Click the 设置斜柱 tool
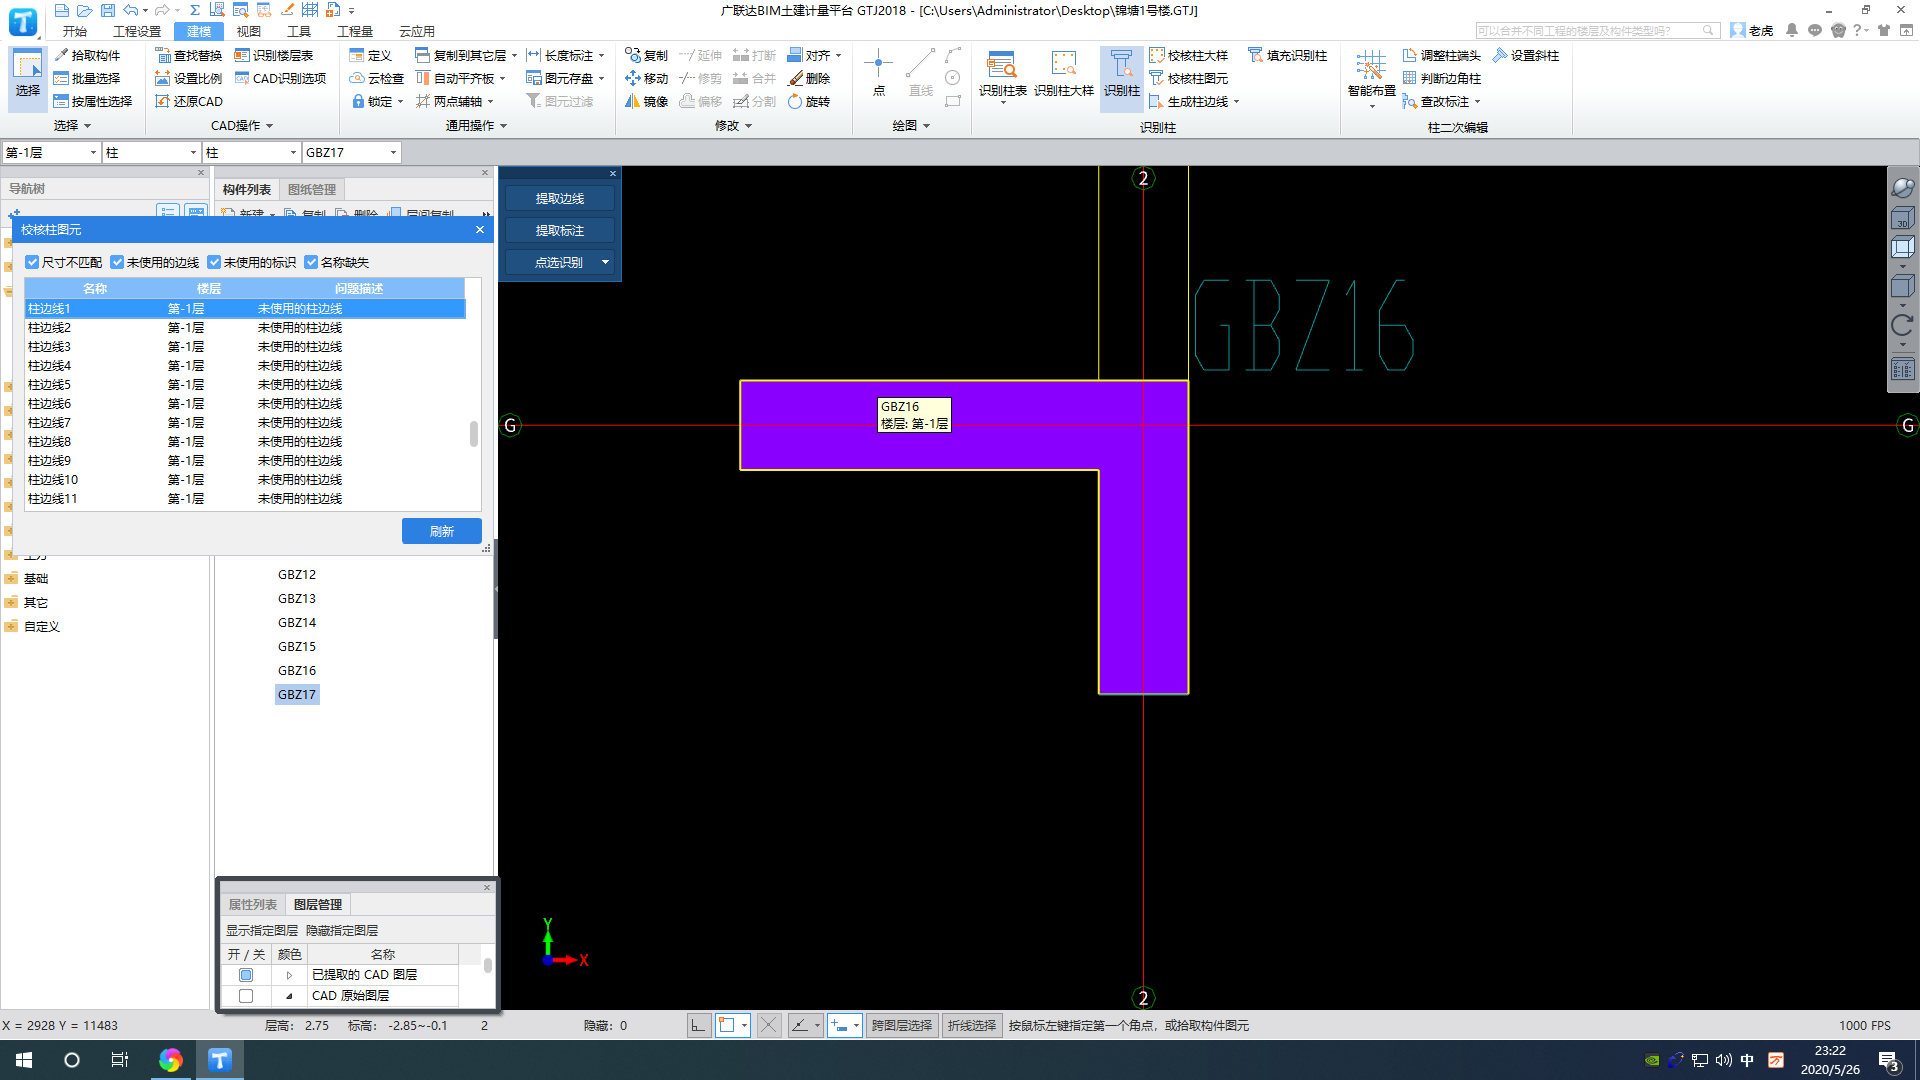 tap(1526, 55)
